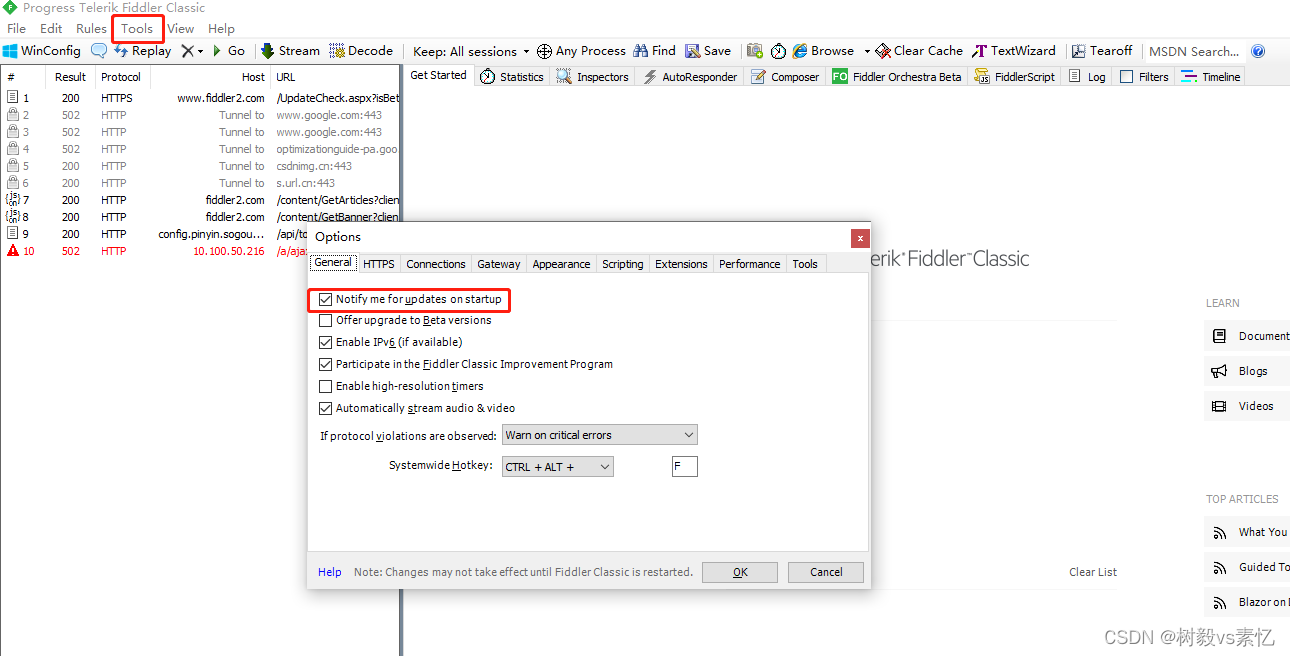Viewport: 1290px width, 656px height.
Task: Click the Any Process target icon
Action: point(544,51)
